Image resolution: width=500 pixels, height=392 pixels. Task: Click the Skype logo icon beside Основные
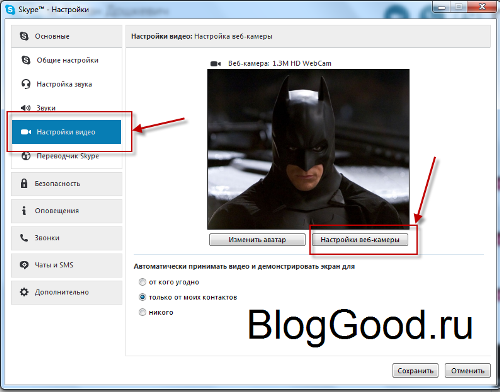point(24,36)
